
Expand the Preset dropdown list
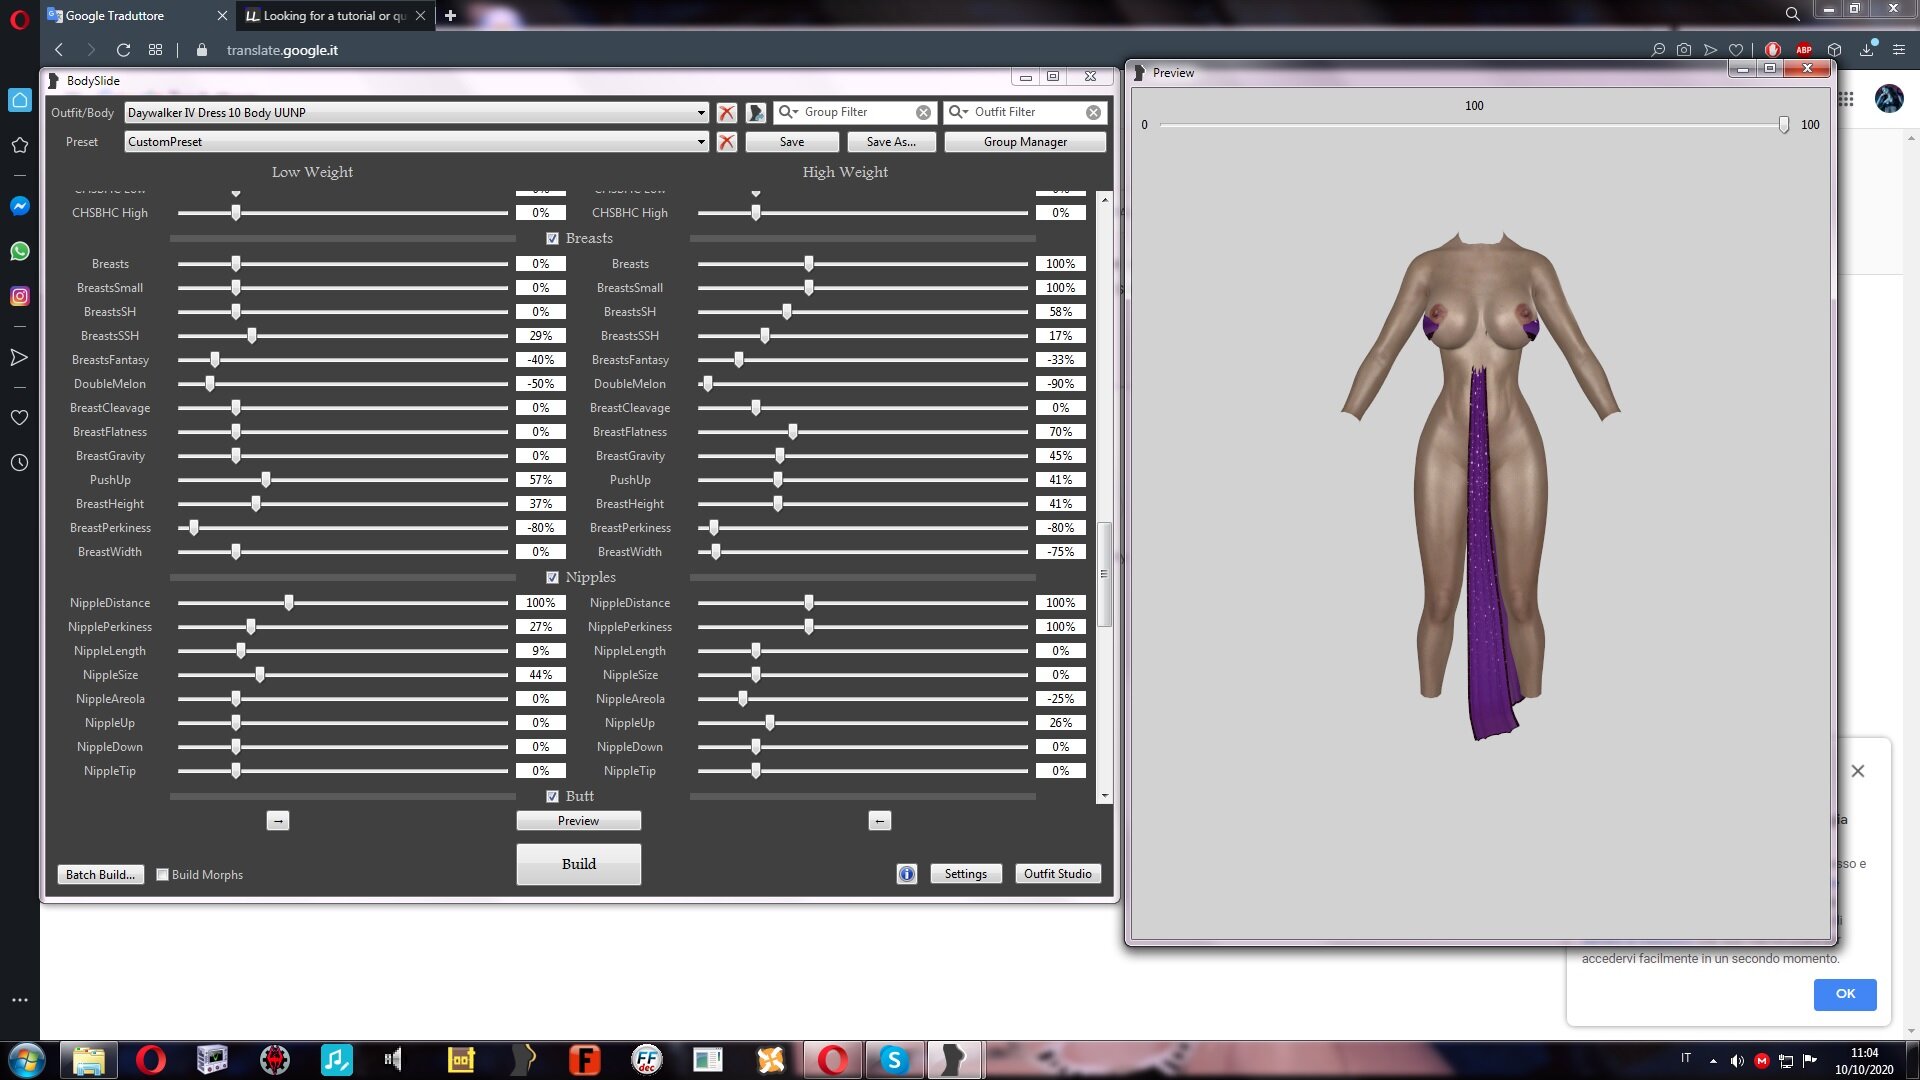pyautogui.click(x=701, y=142)
